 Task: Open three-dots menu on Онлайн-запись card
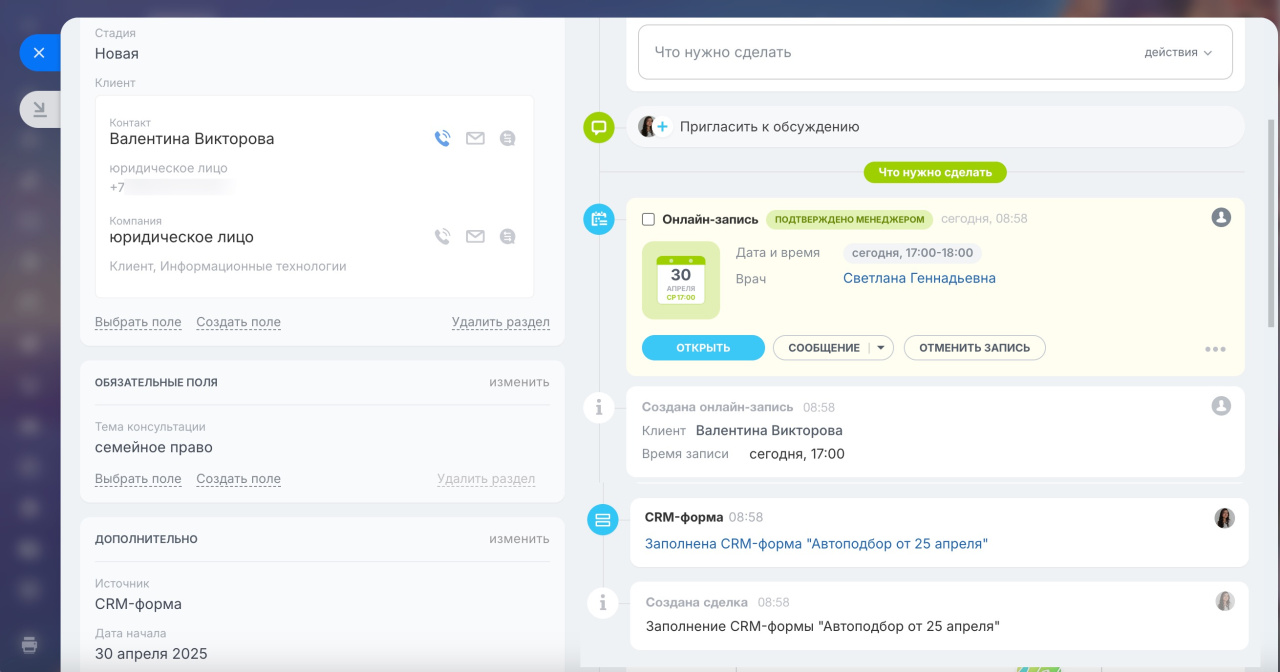[1215, 349]
